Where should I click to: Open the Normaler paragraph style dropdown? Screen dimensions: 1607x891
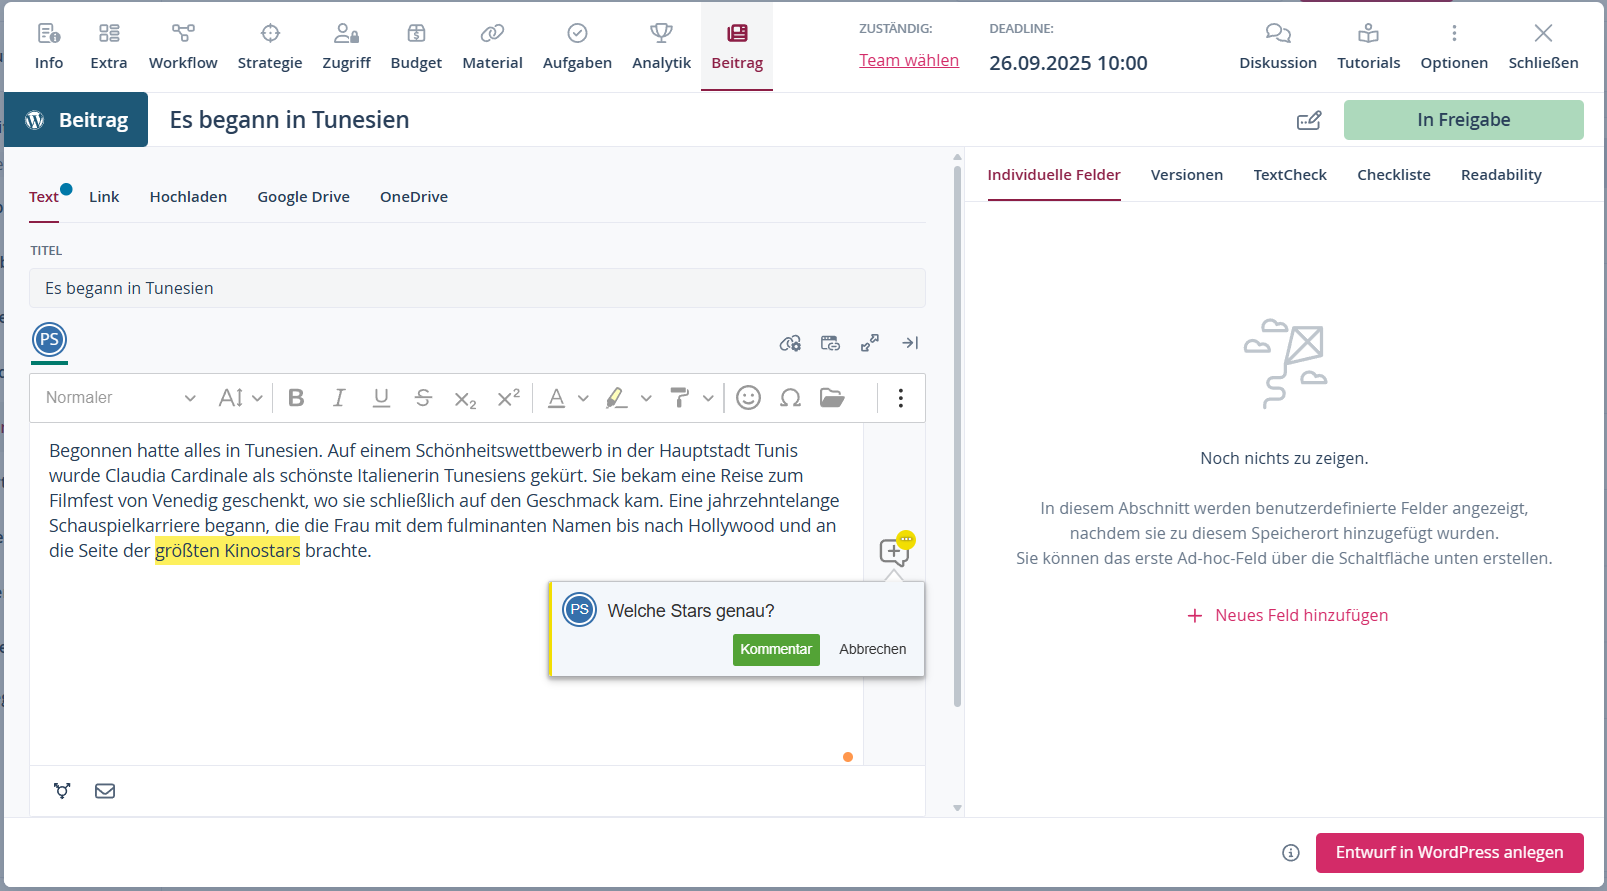coord(120,398)
